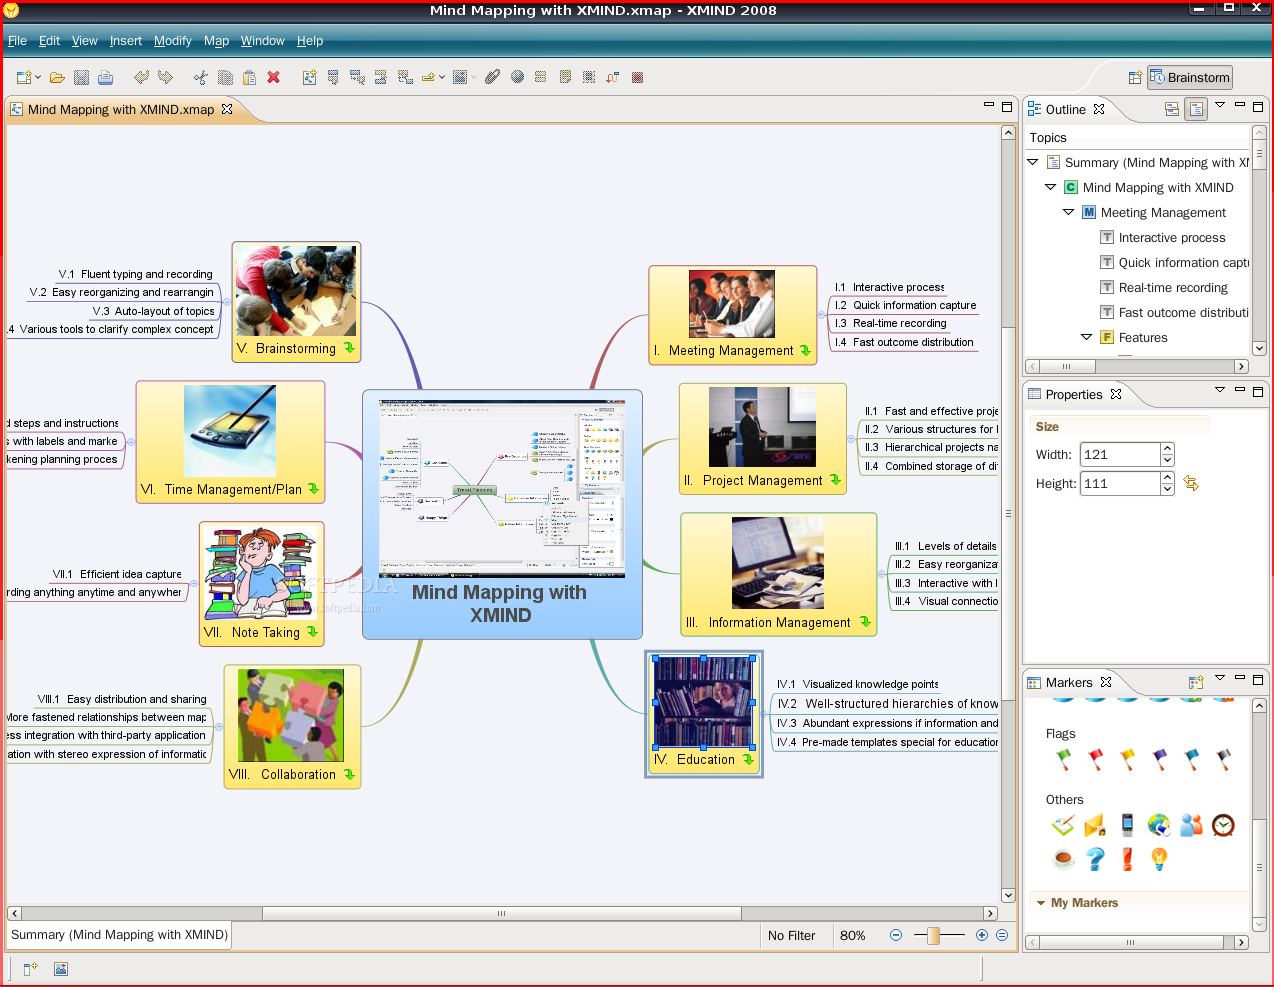Open the Insert menu
The width and height of the screenshot is (1274, 987).
(126, 41)
